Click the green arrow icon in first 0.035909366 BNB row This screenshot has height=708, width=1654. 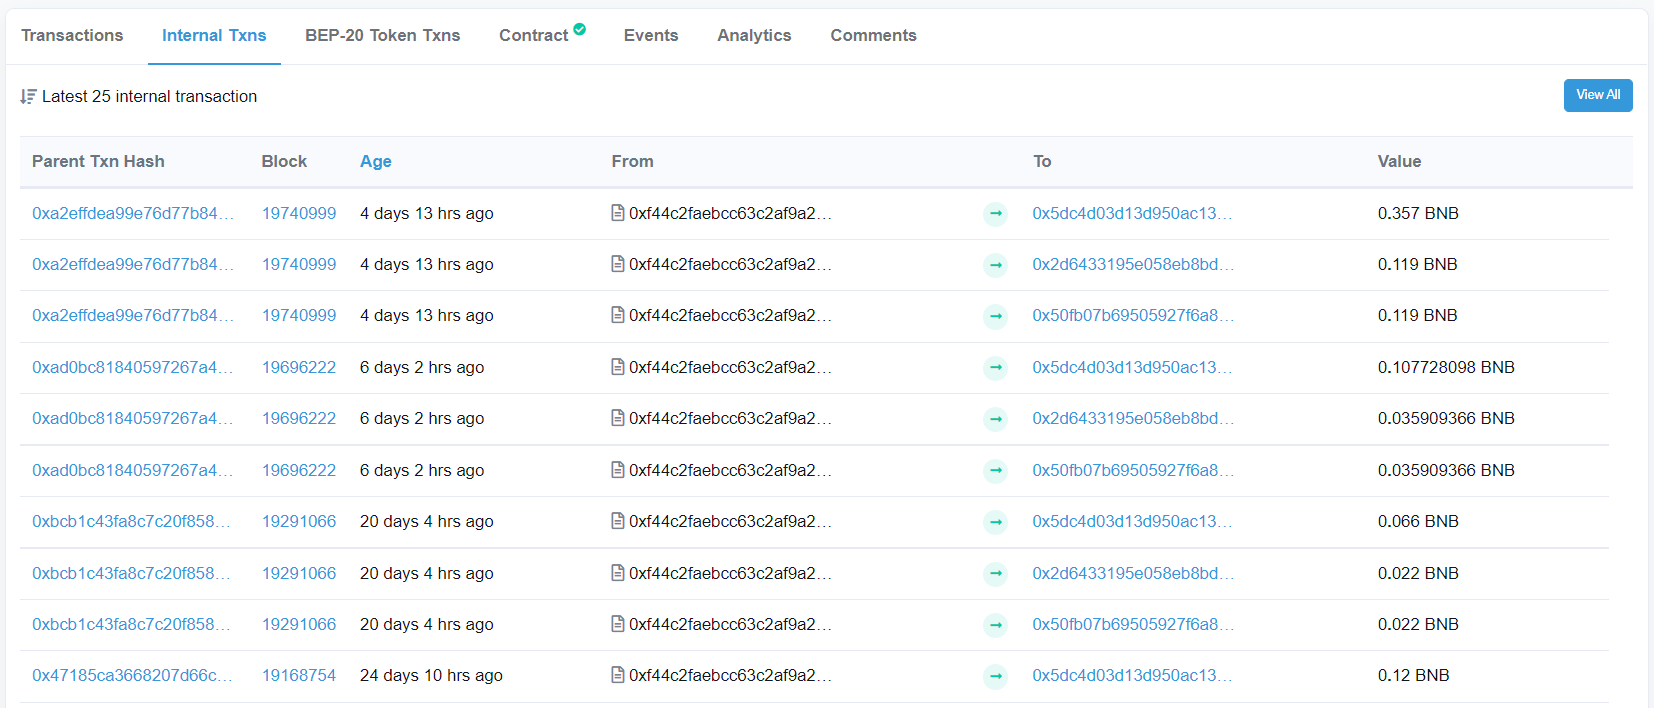995,419
